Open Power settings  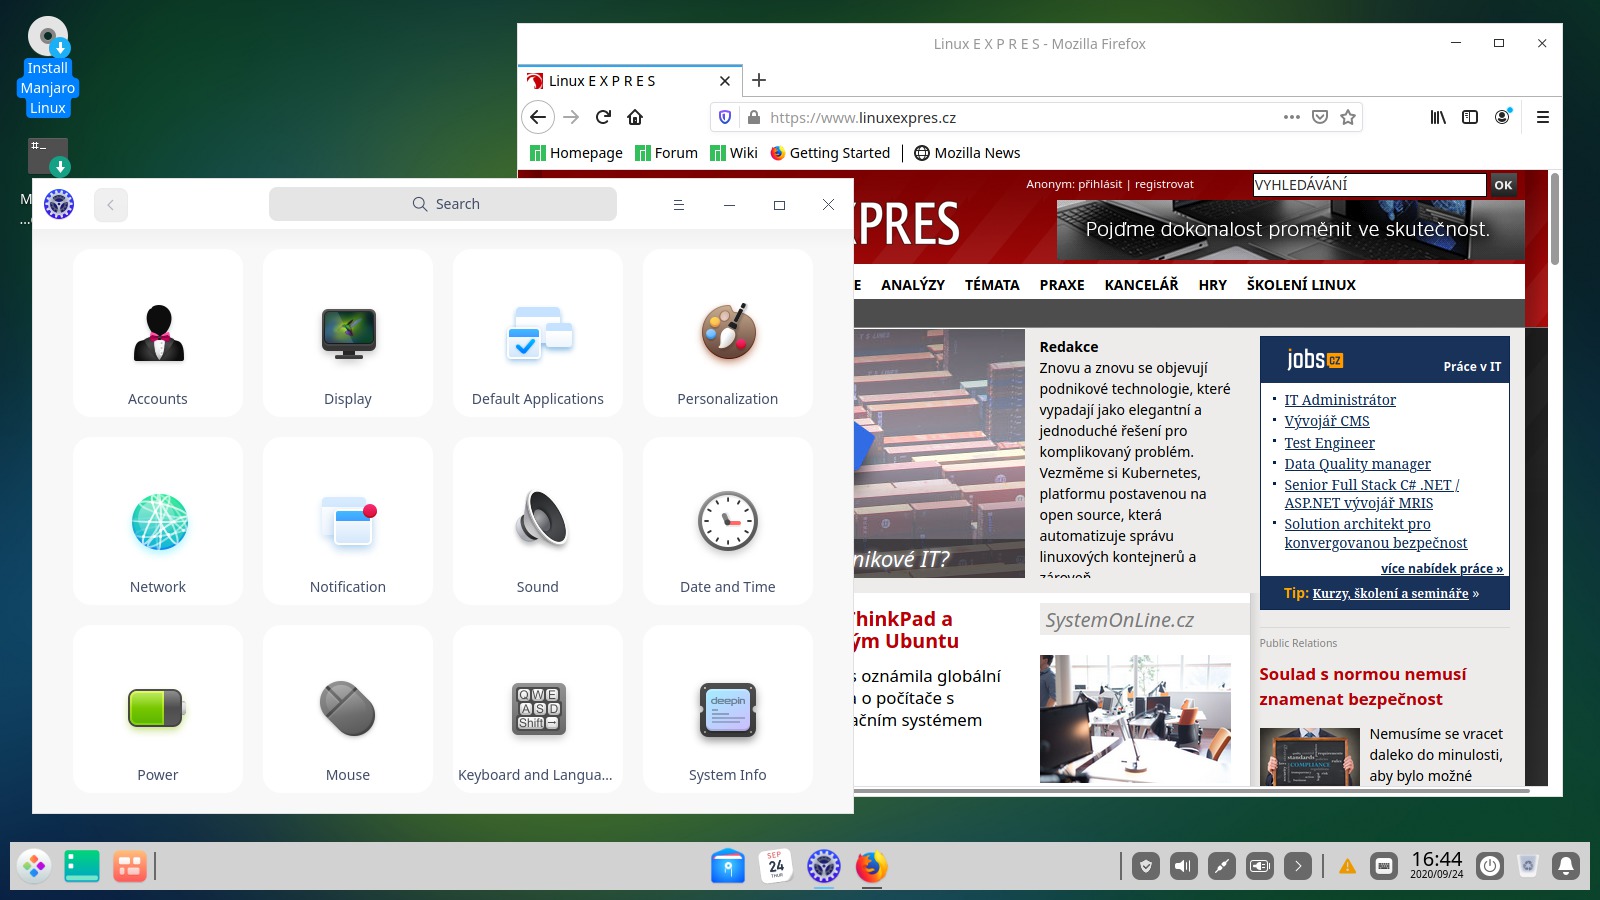[158, 709]
